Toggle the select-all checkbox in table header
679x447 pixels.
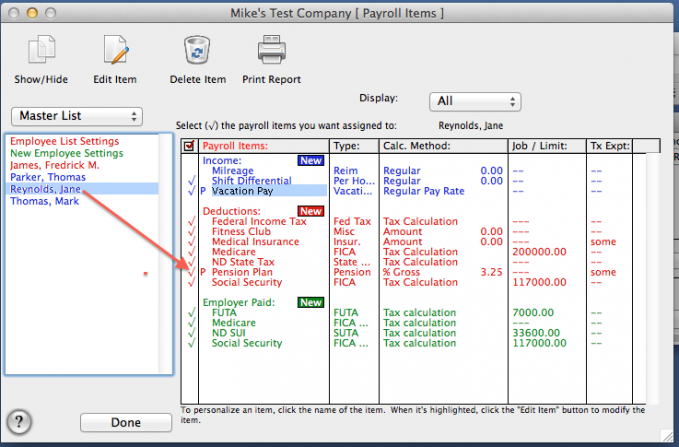(x=189, y=146)
